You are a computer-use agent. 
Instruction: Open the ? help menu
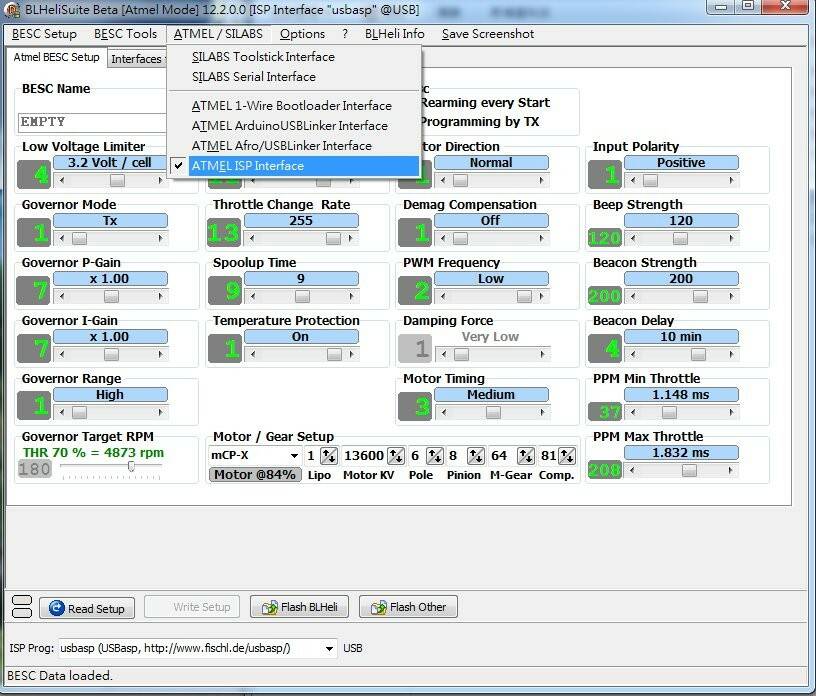click(x=345, y=34)
